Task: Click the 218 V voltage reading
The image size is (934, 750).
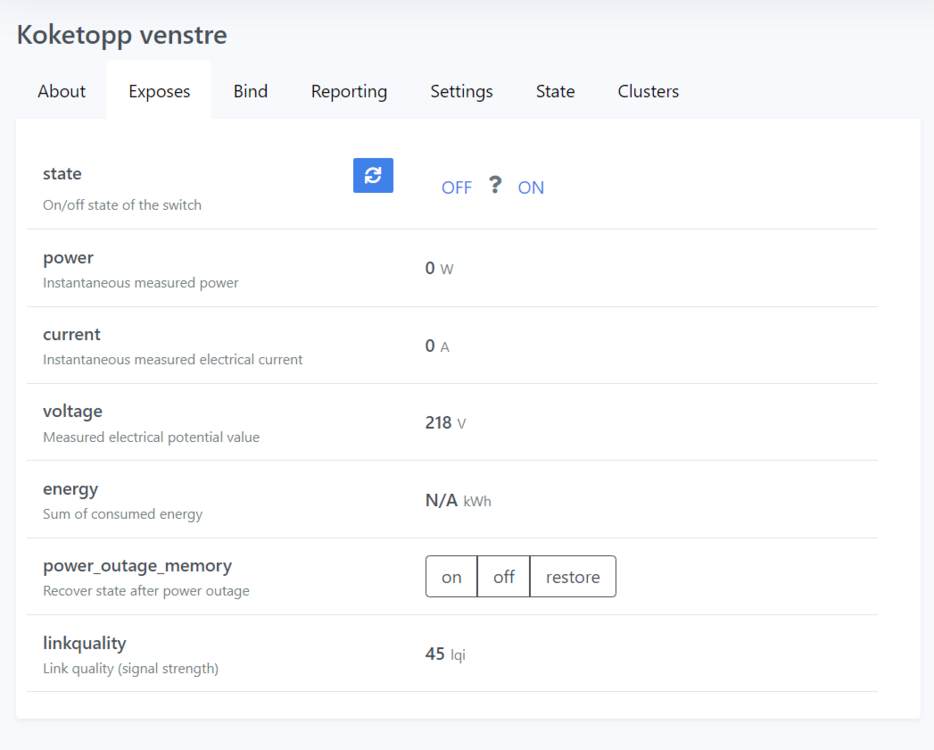Action: 445,423
